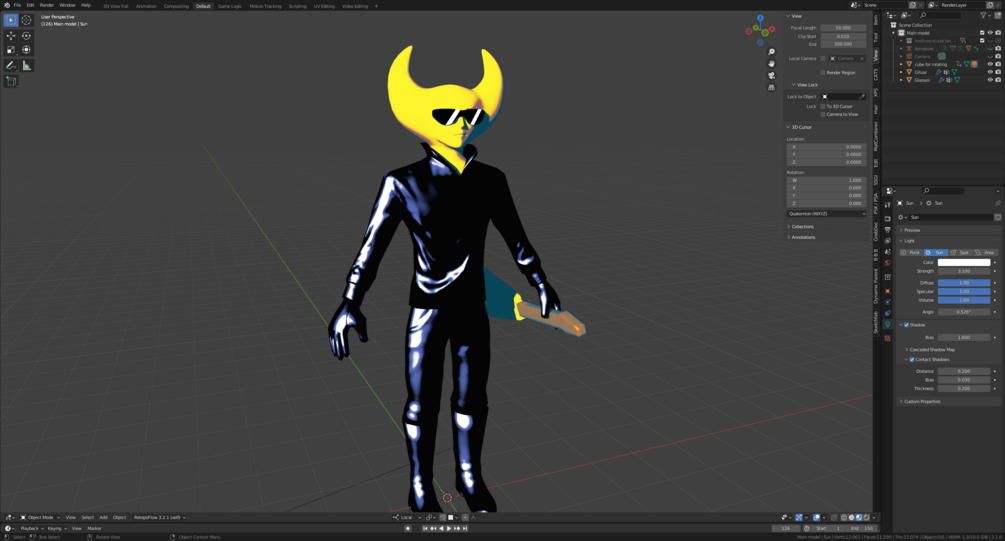Click the Focal Length field
Screen dimensions: 1005x541
[843, 28]
